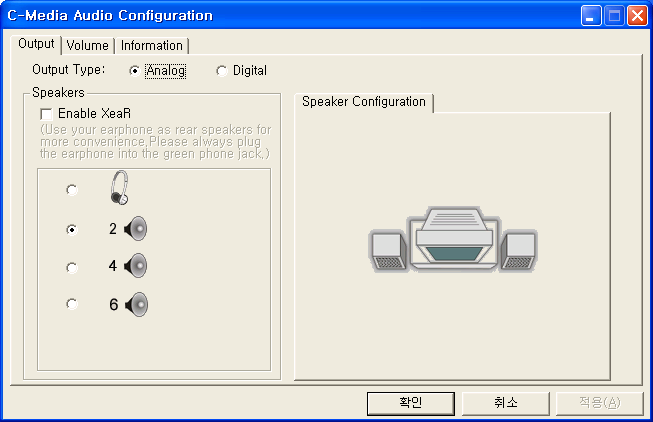Choose the 6 speakers radio button

pos(72,304)
